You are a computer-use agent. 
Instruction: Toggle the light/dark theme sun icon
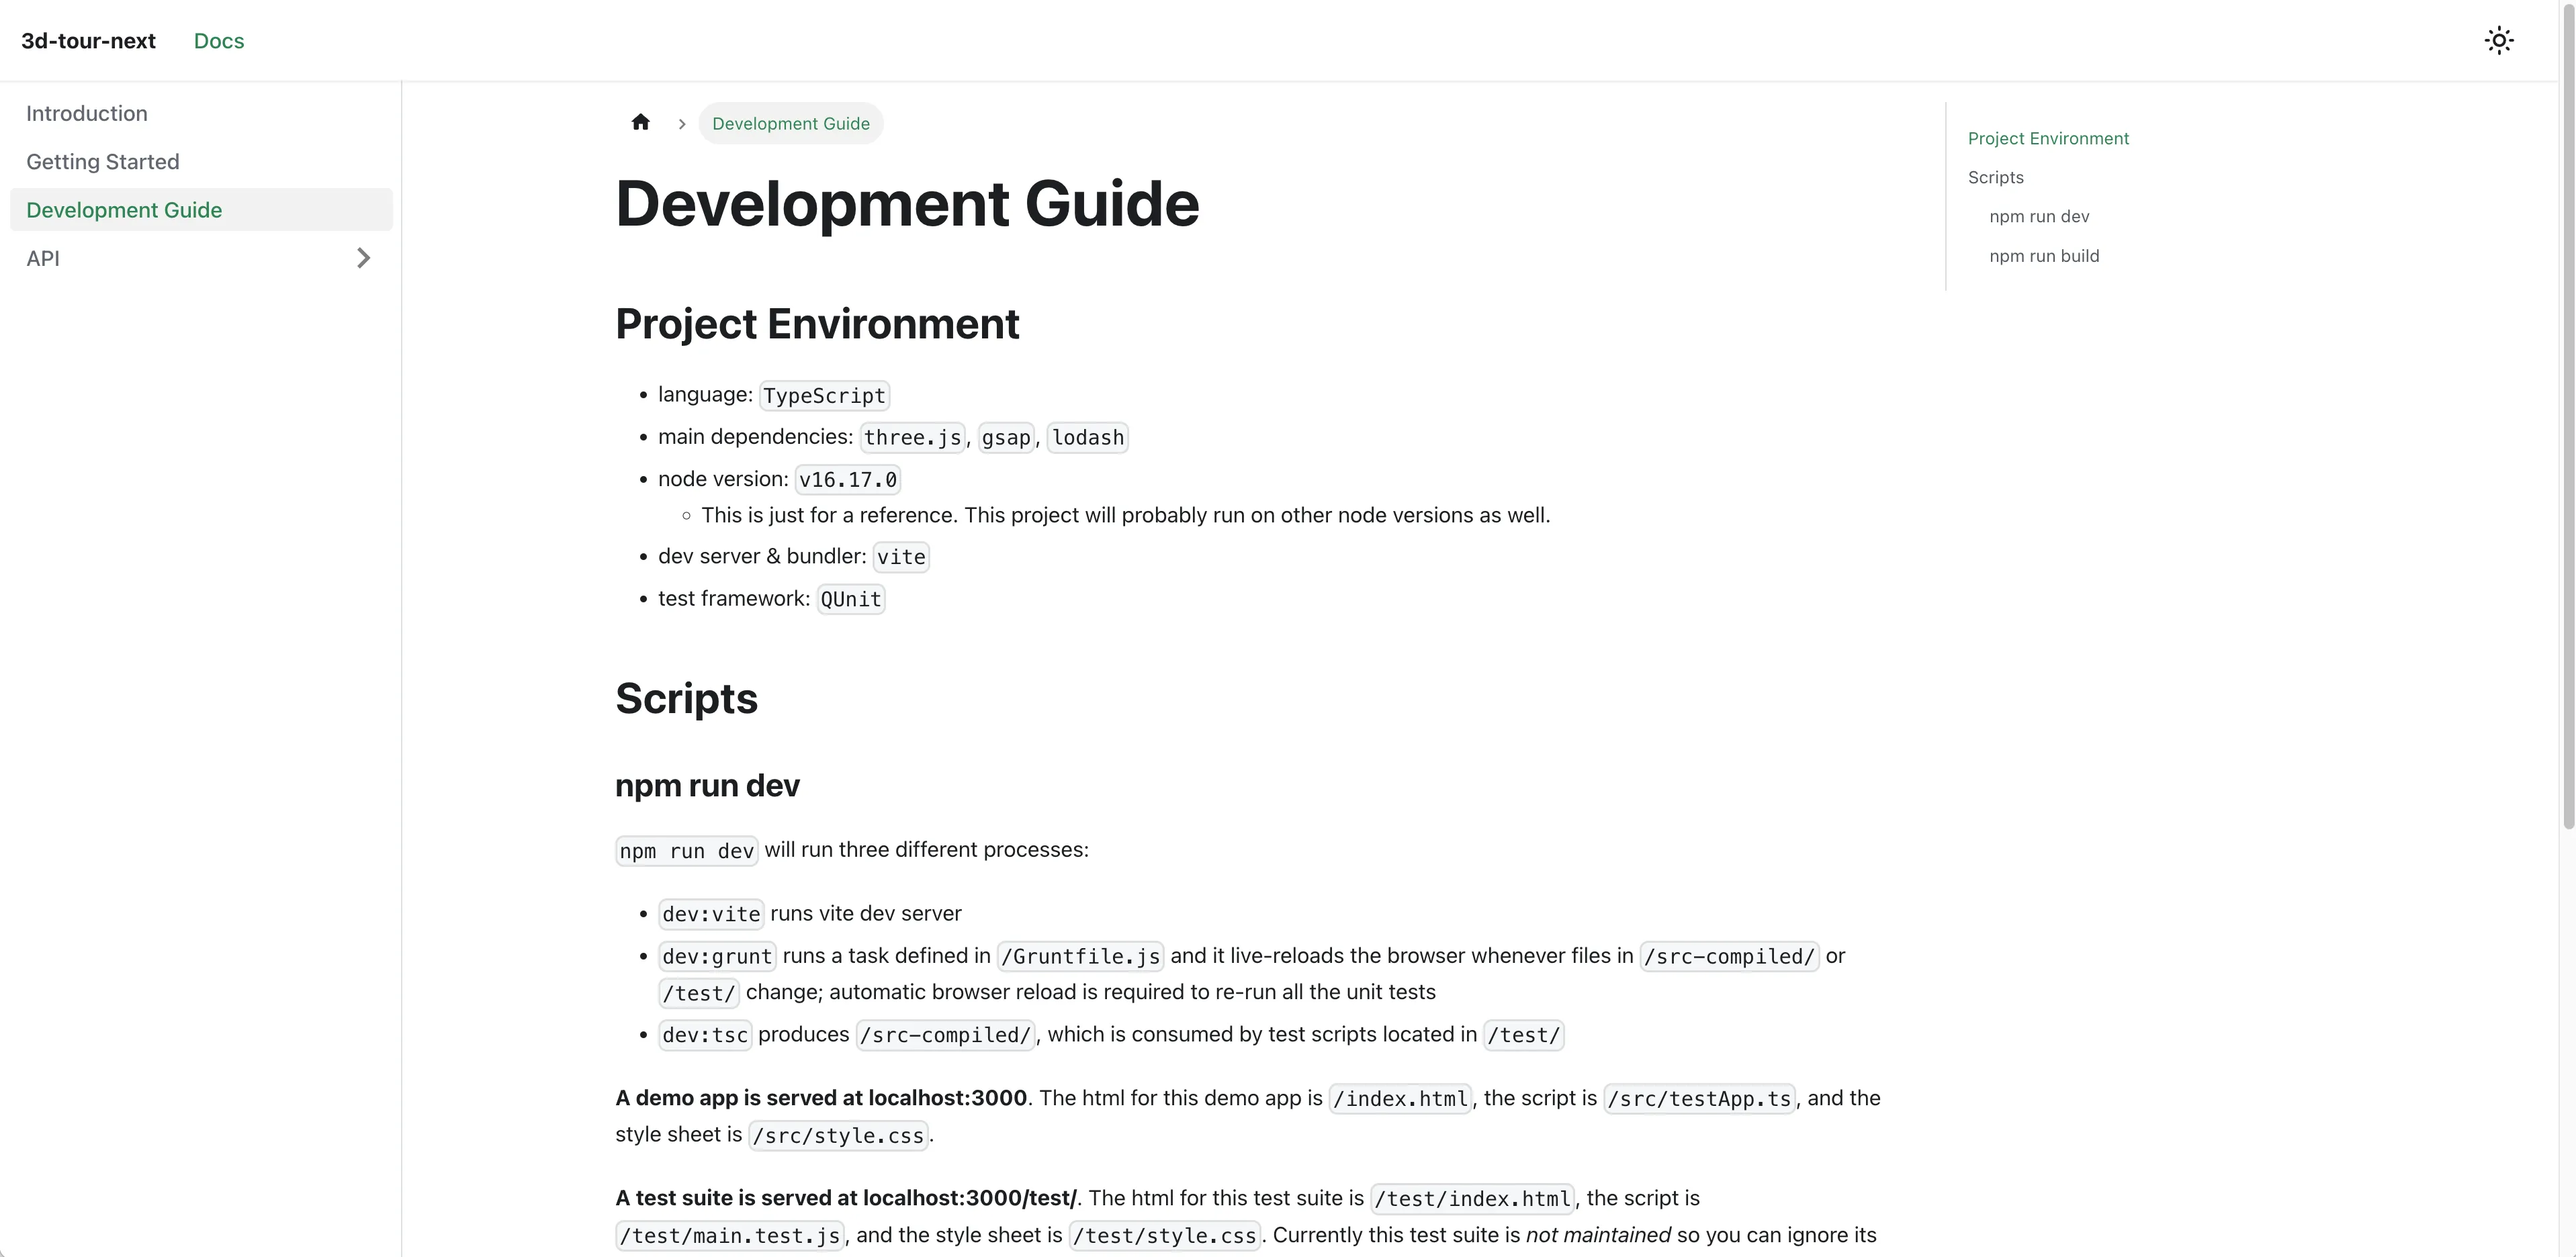[x=2499, y=41]
